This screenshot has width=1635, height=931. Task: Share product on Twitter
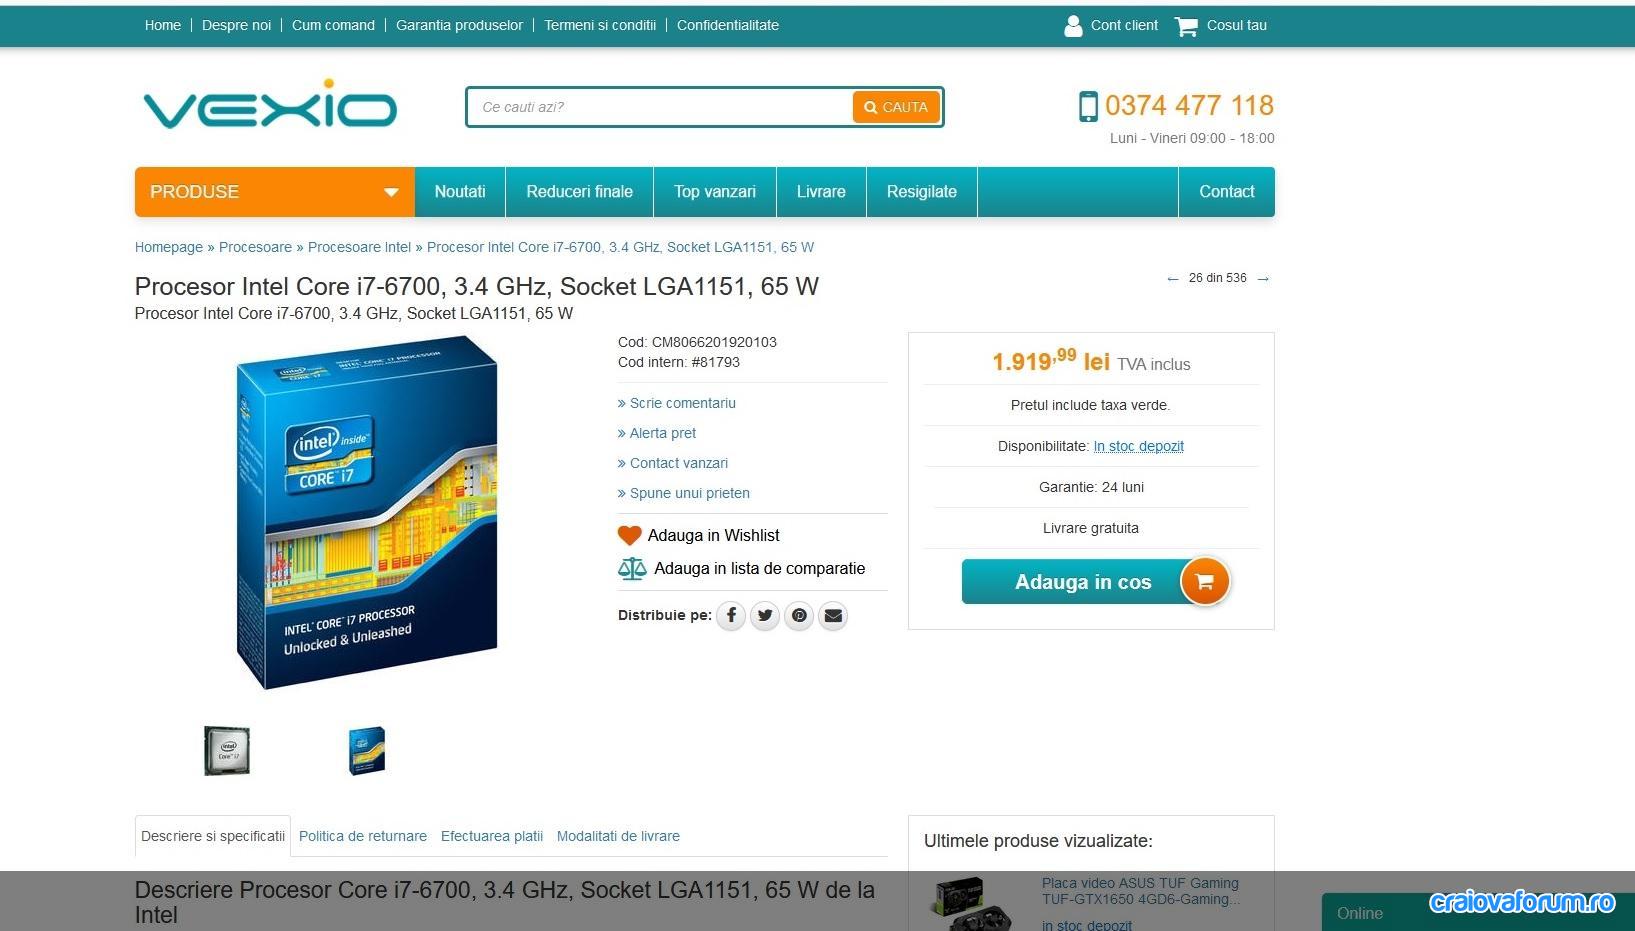coord(765,615)
